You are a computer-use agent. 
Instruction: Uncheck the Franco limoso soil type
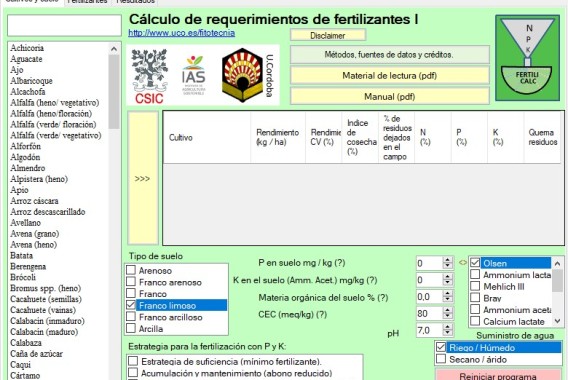click(x=131, y=305)
